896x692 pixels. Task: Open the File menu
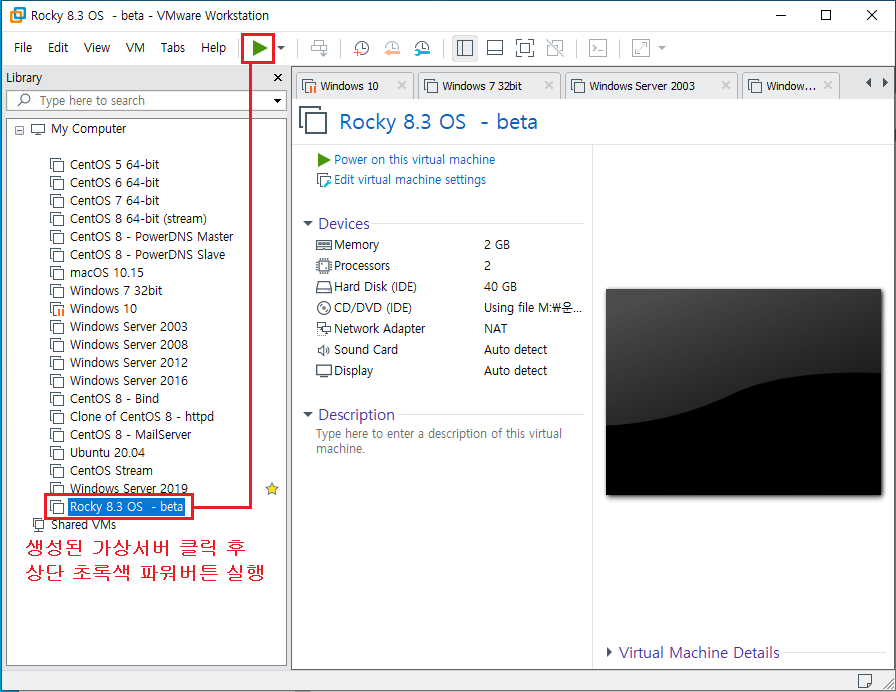pyautogui.click(x=23, y=47)
